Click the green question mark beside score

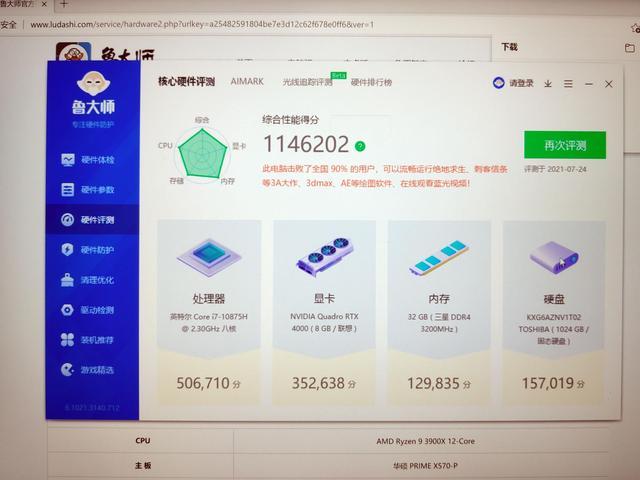tap(360, 146)
